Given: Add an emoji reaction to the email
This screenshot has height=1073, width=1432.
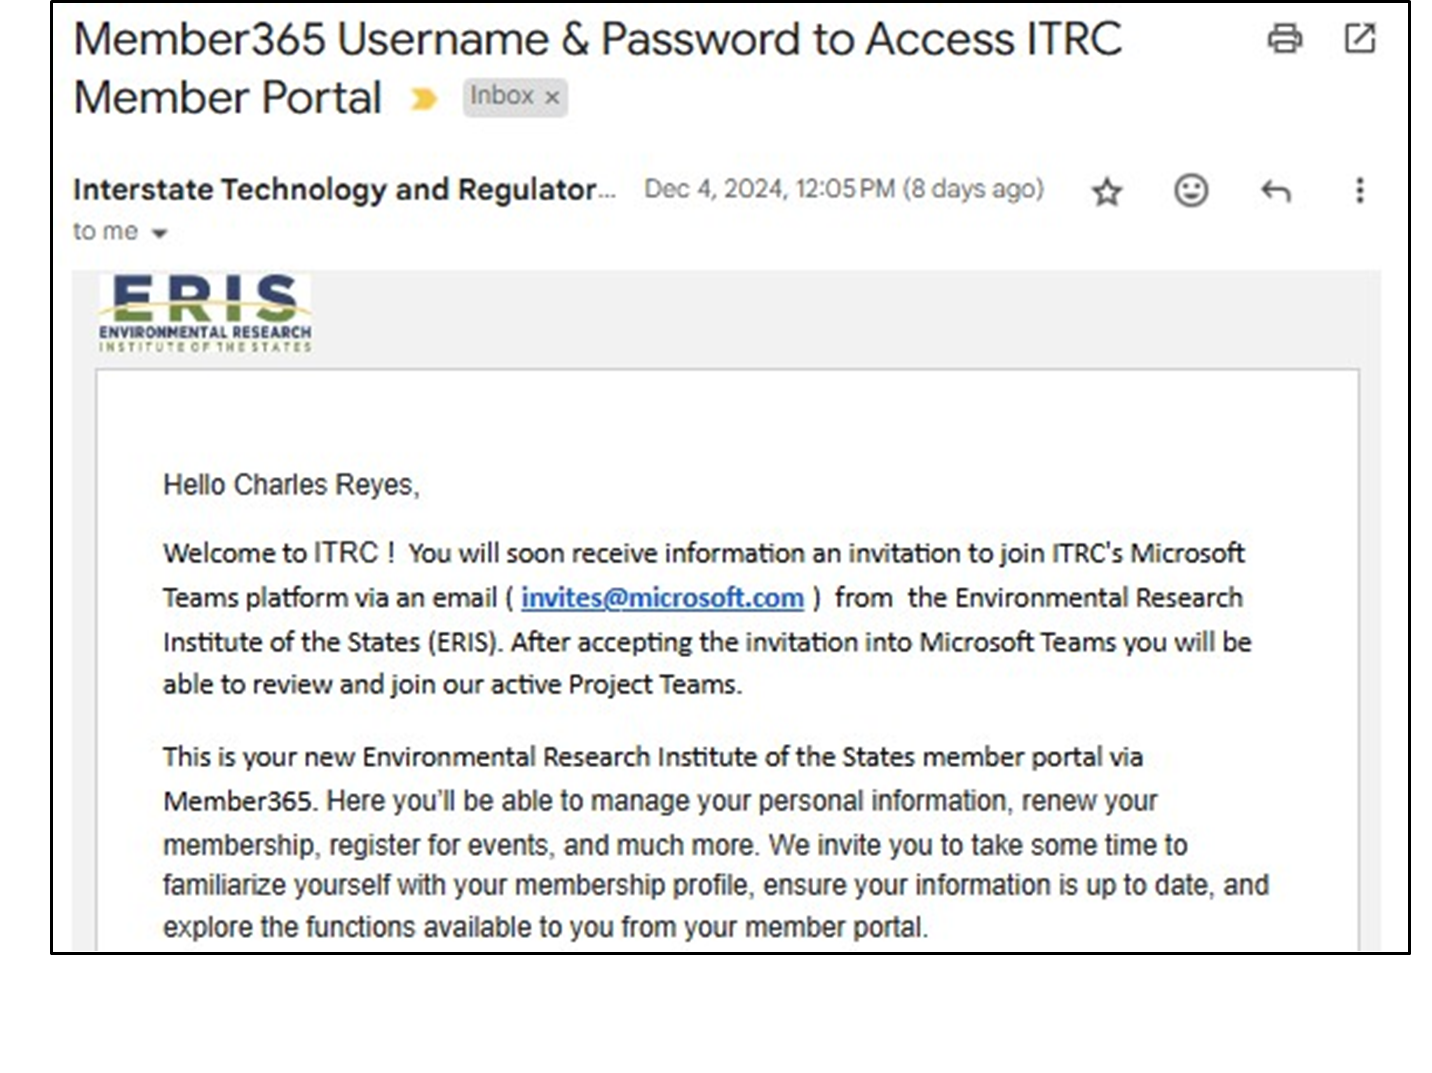Looking at the screenshot, I should (1190, 190).
